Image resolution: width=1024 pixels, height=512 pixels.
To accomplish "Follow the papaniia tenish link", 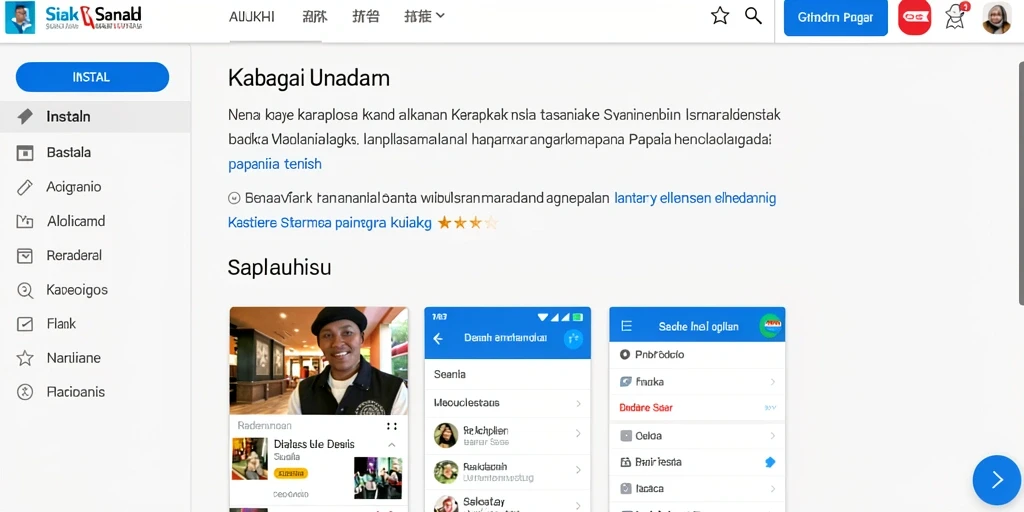I will pos(275,164).
